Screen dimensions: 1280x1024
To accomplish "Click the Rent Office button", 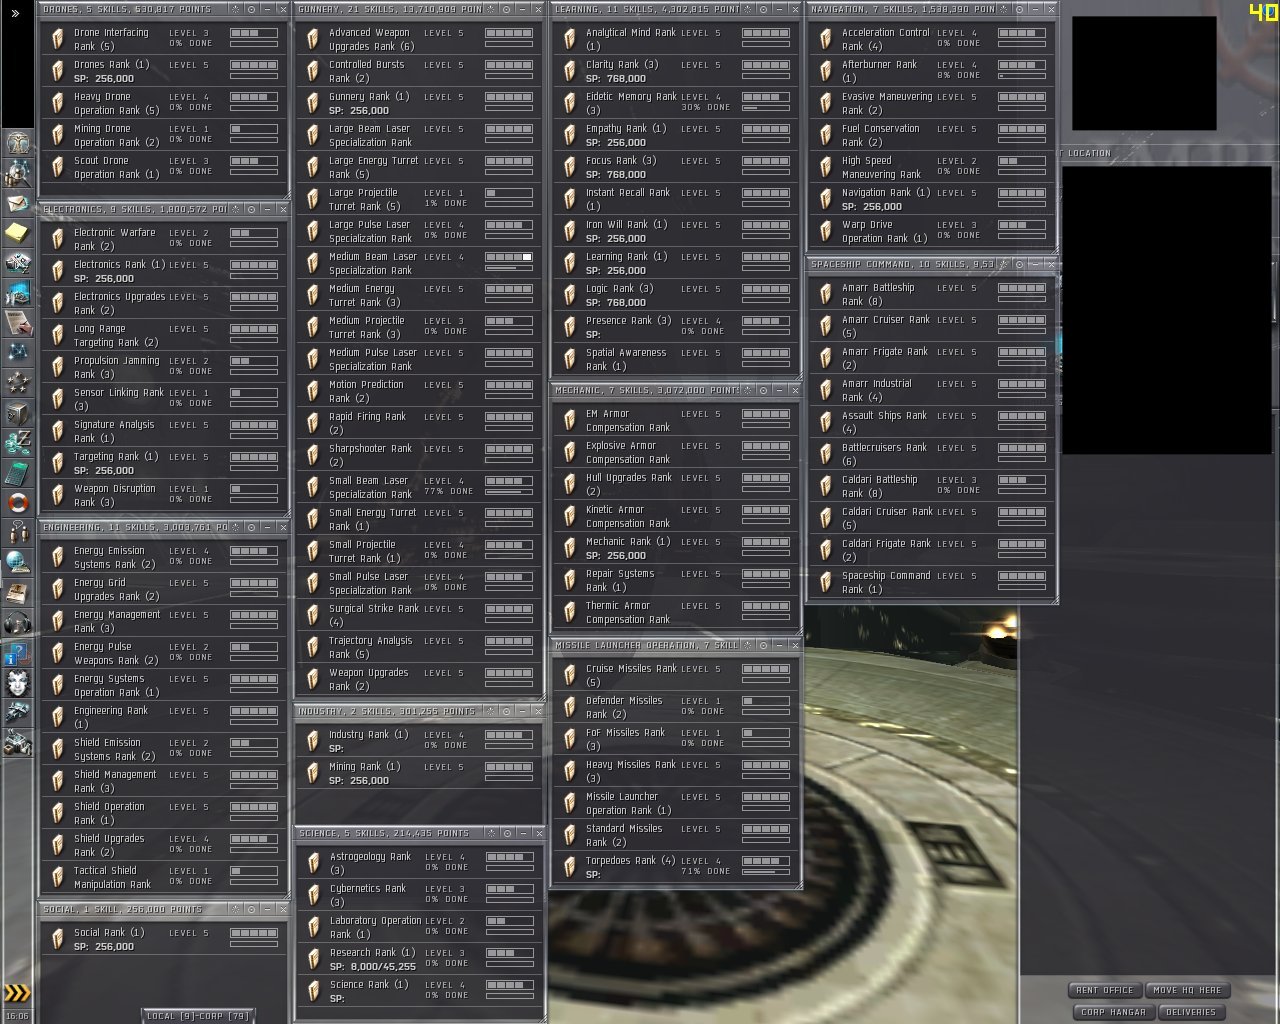I will click(1105, 990).
